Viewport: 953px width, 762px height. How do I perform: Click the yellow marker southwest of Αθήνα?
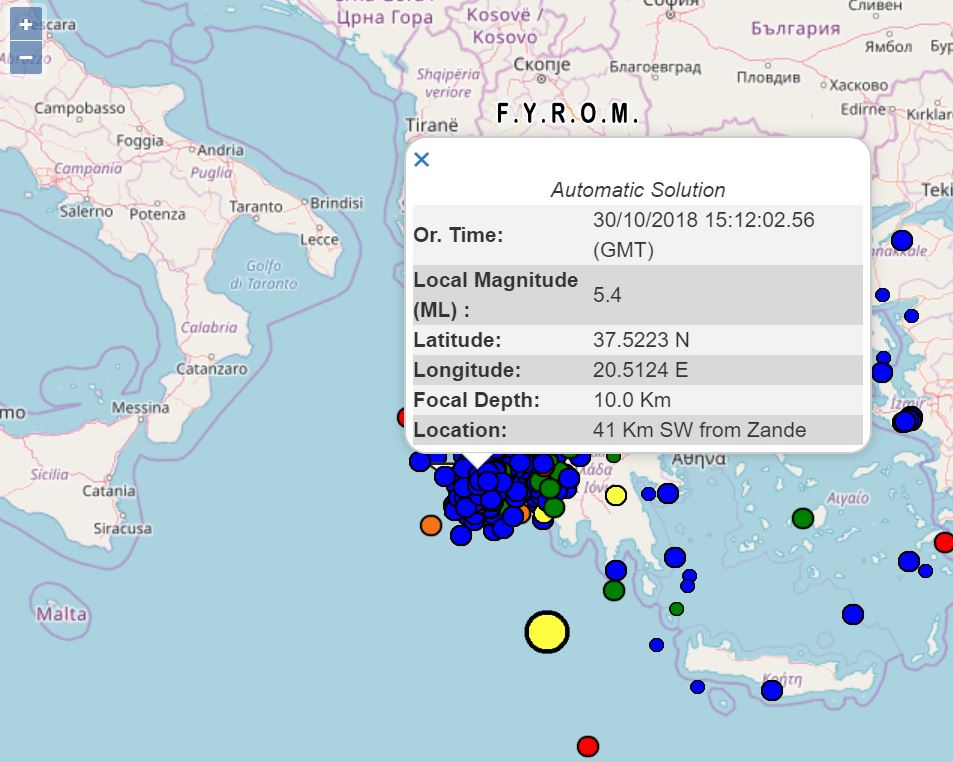[616, 495]
